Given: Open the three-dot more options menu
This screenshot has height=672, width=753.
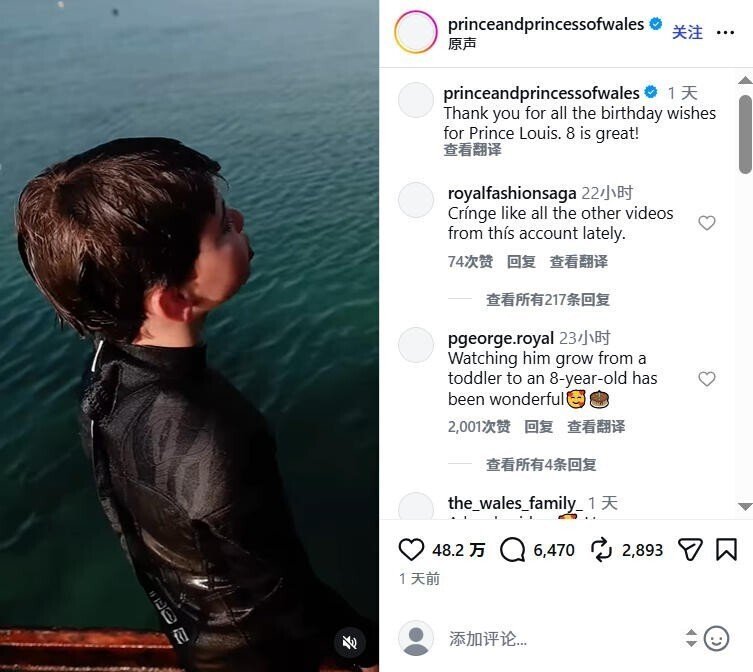Looking at the screenshot, I should (x=725, y=33).
